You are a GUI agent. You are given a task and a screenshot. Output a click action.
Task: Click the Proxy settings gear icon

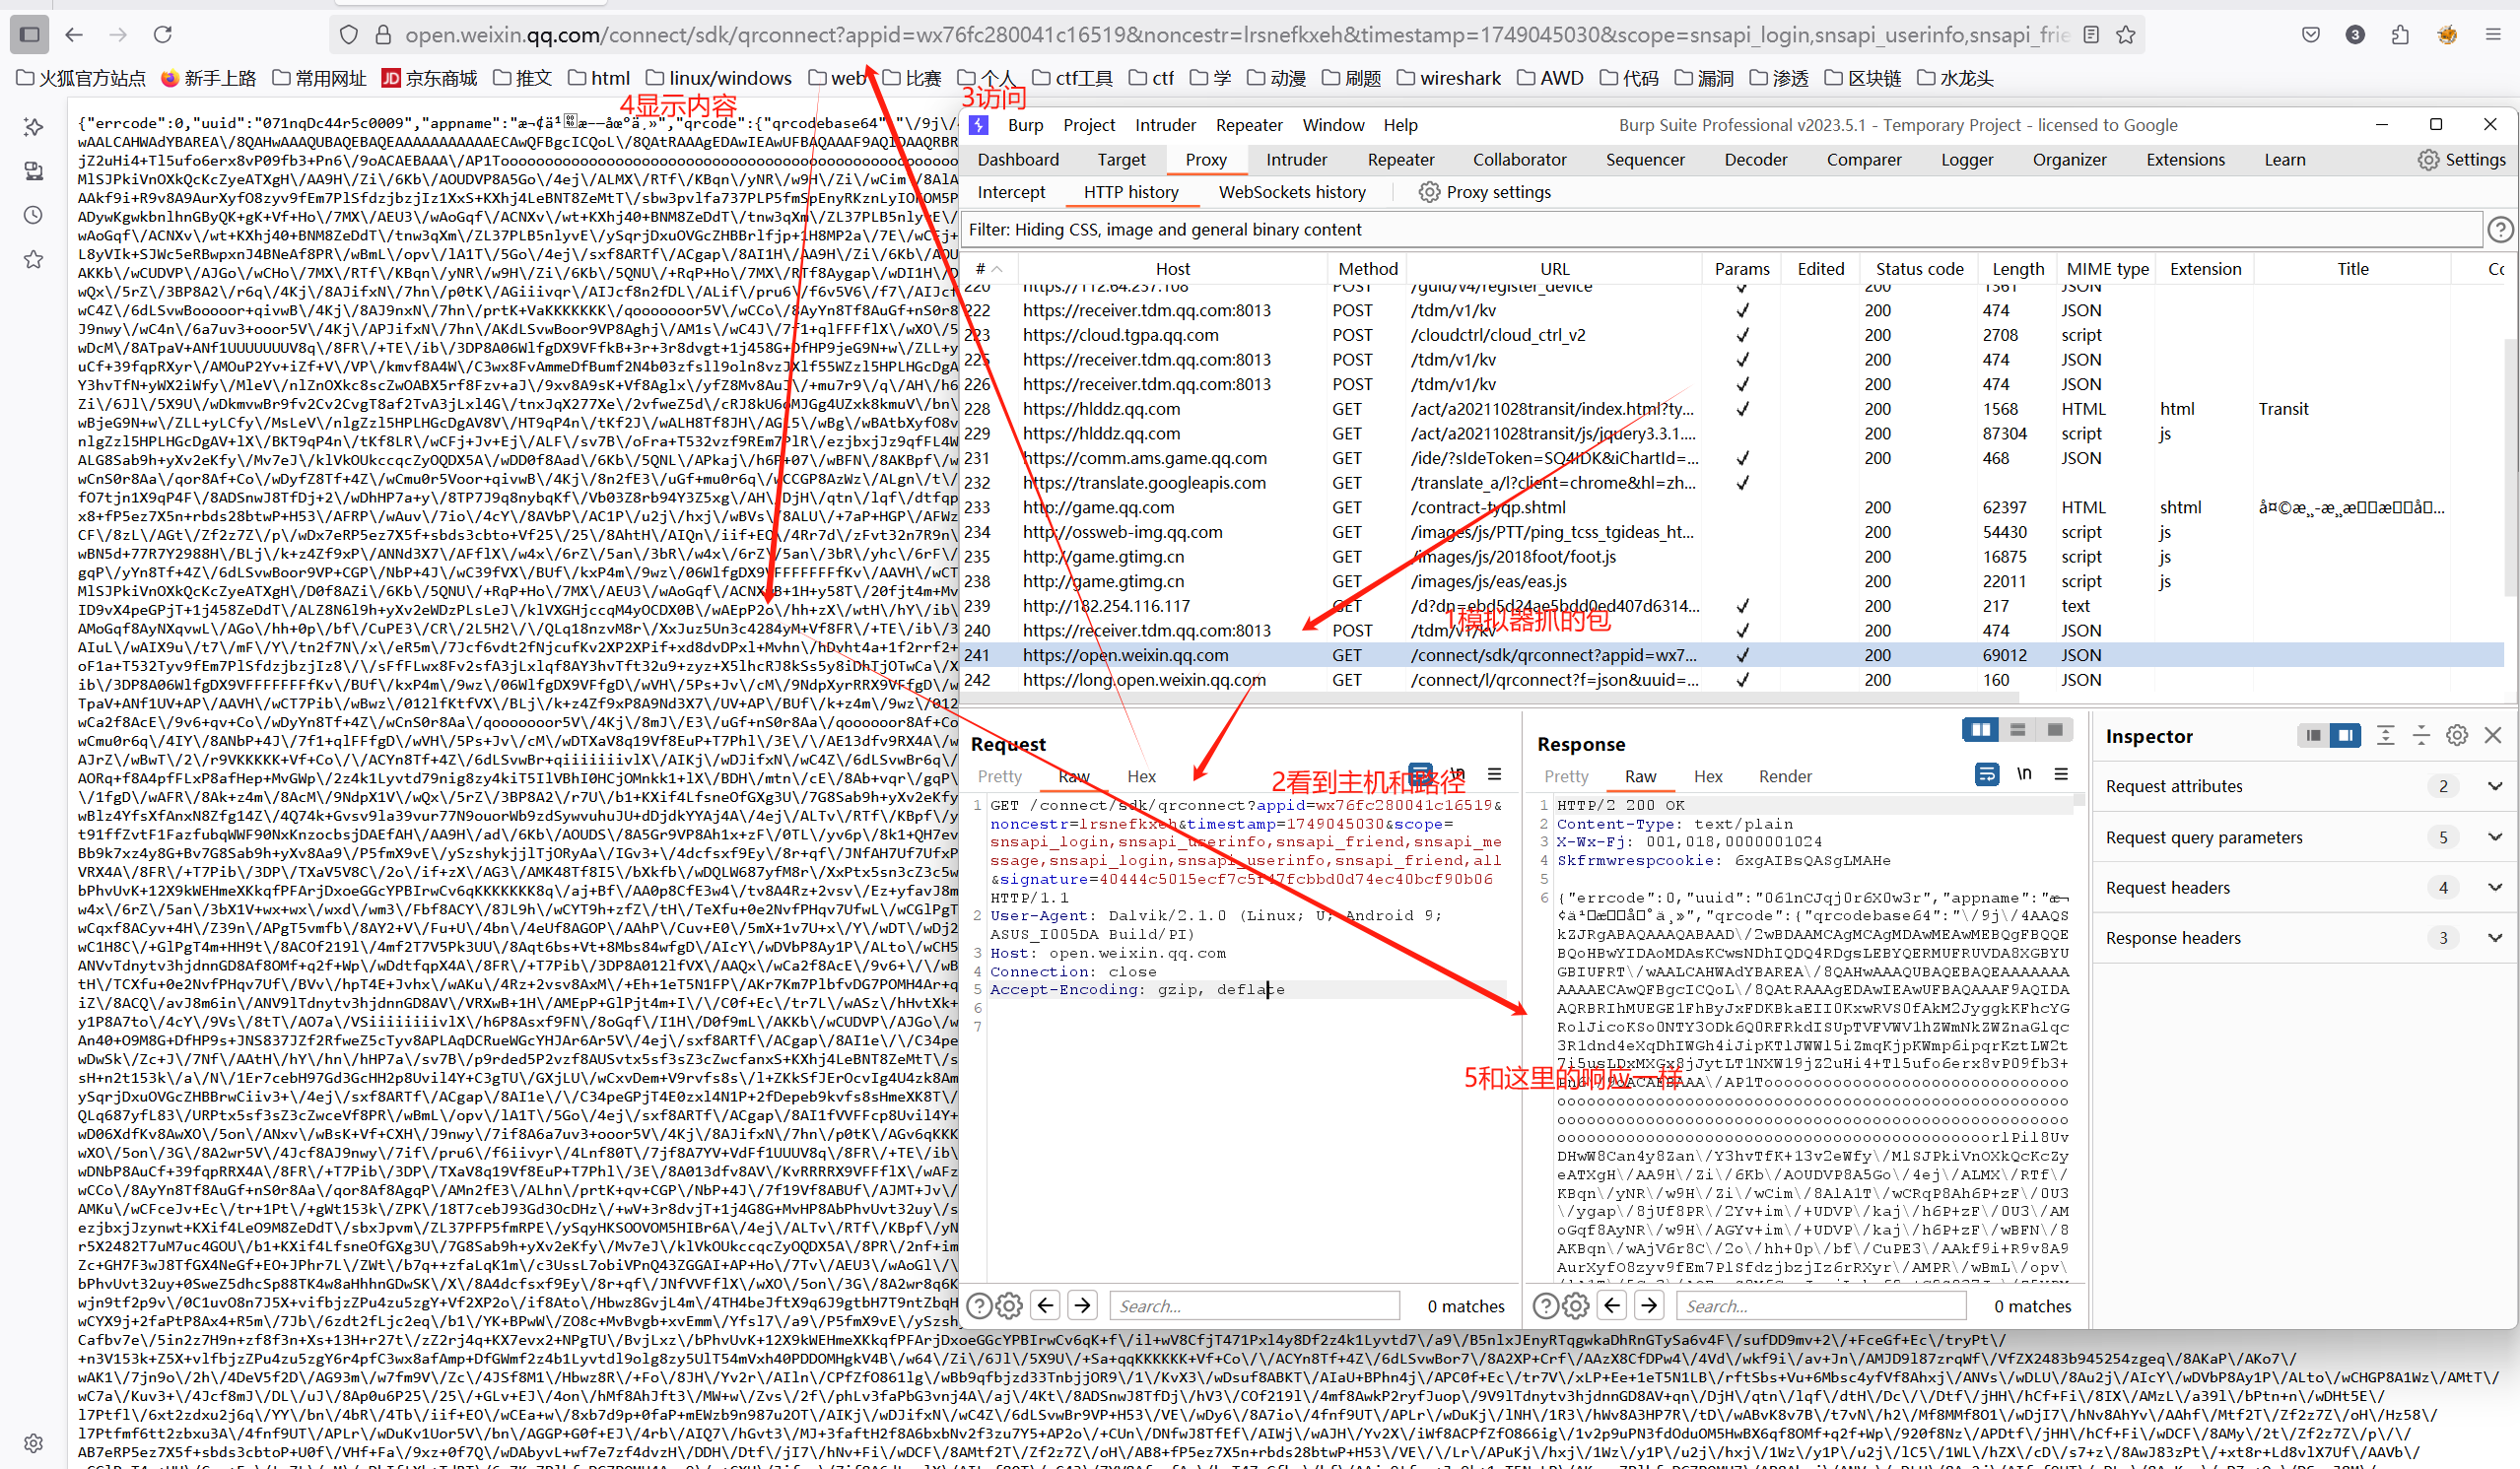pos(1429,192)
